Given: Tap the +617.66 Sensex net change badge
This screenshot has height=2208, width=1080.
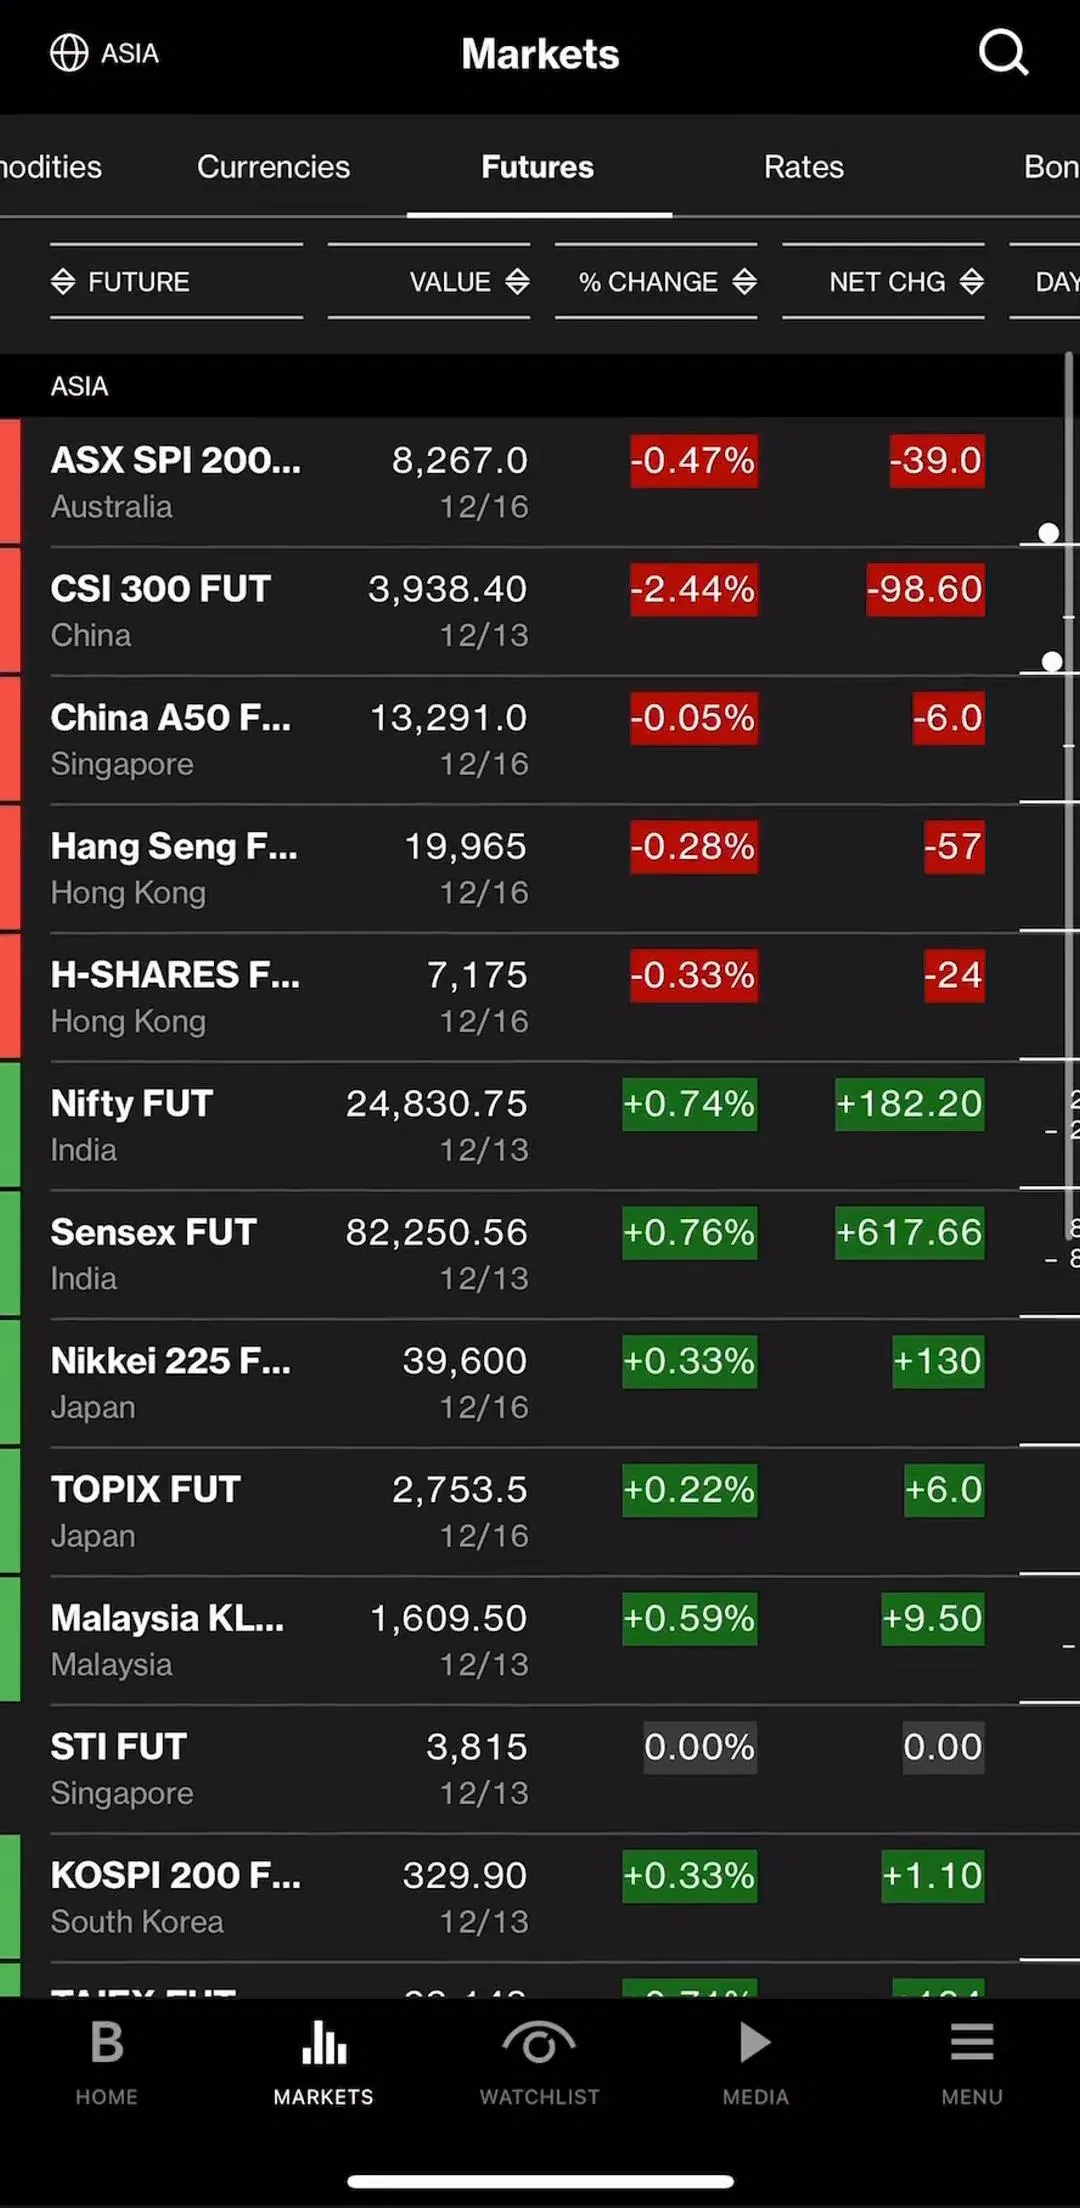Looking at the screenshot, I should tap(909, 1232).
